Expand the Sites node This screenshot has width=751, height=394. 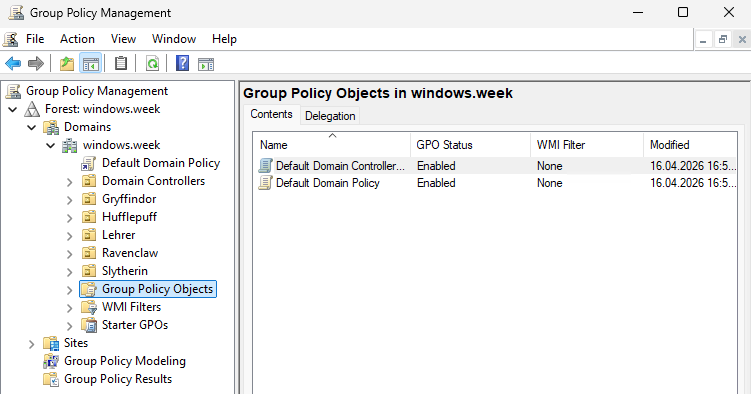[x=32, y=344]
